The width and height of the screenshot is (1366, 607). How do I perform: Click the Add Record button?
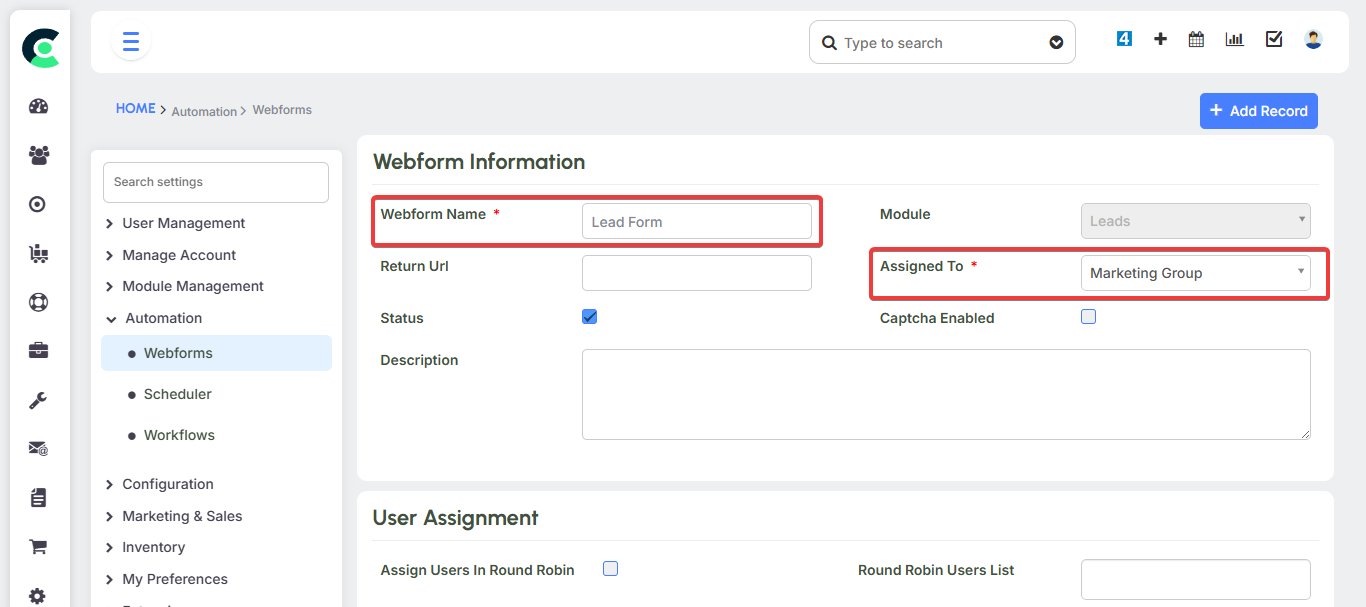(1258, 110)
